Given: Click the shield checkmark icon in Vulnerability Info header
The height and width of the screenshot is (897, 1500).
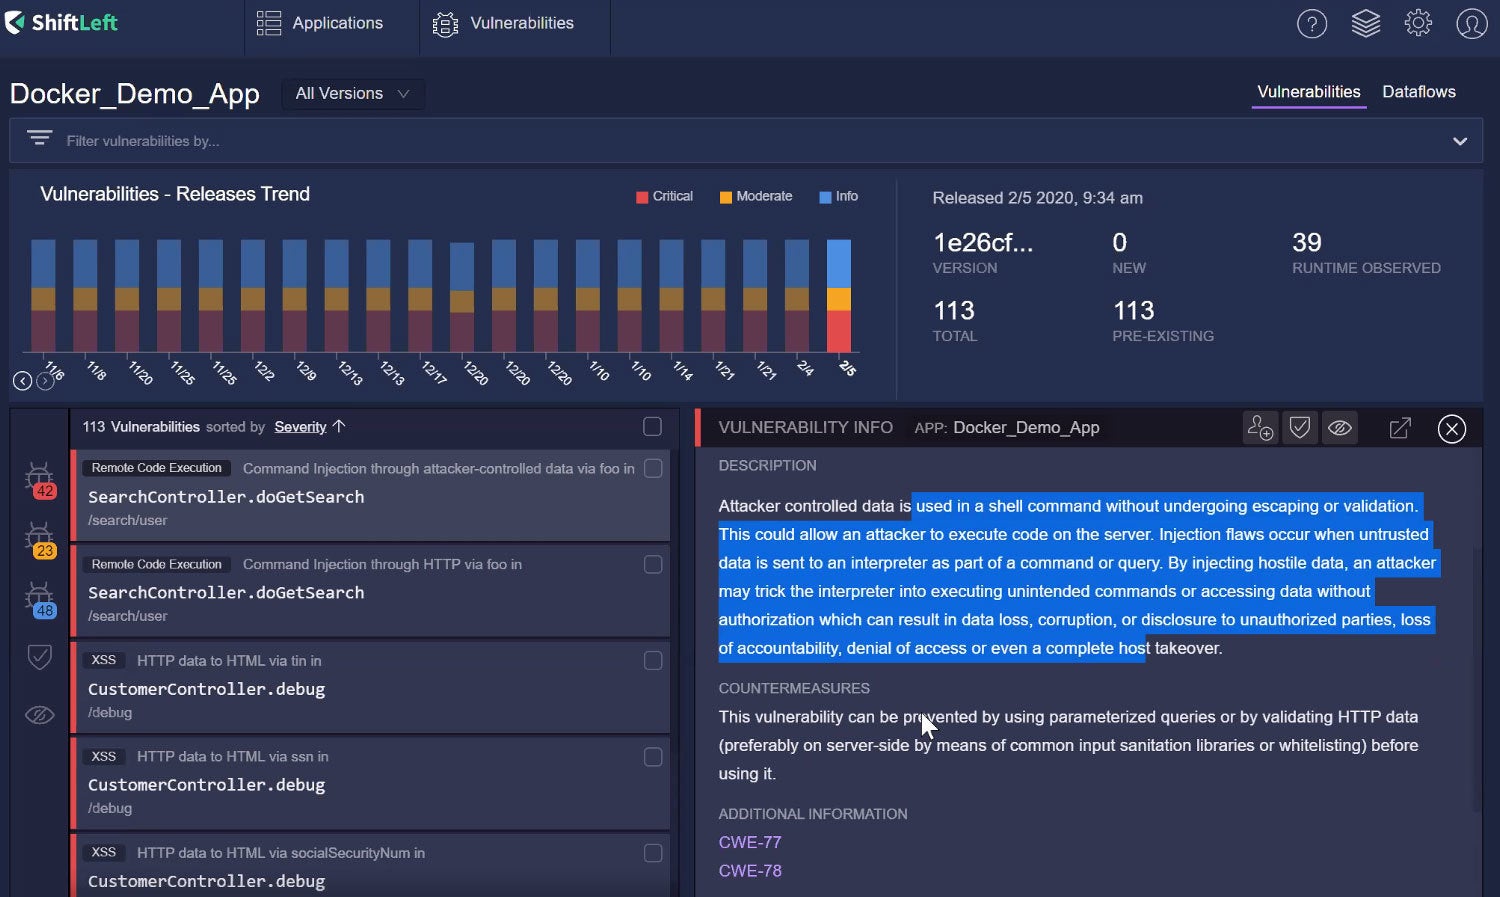Looking at the screenshot, I should pyautogui.click(x=1299, y=428).
